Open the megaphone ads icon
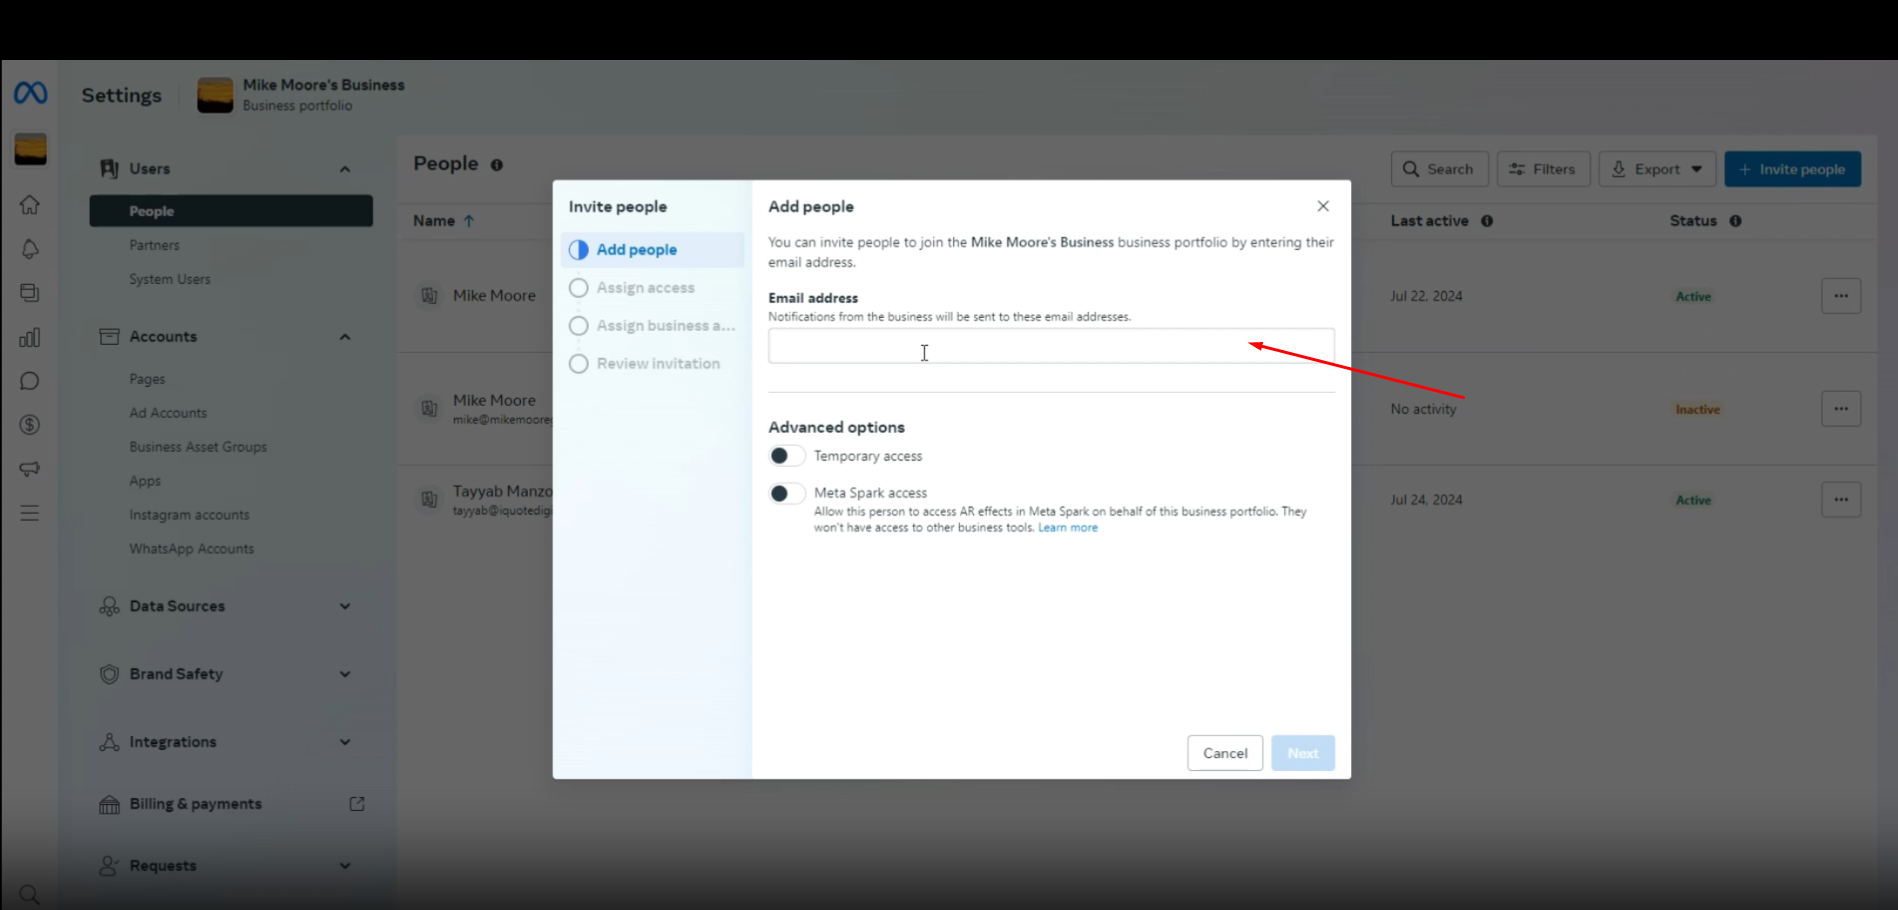The image size is (1898, 910). point(30,469)
